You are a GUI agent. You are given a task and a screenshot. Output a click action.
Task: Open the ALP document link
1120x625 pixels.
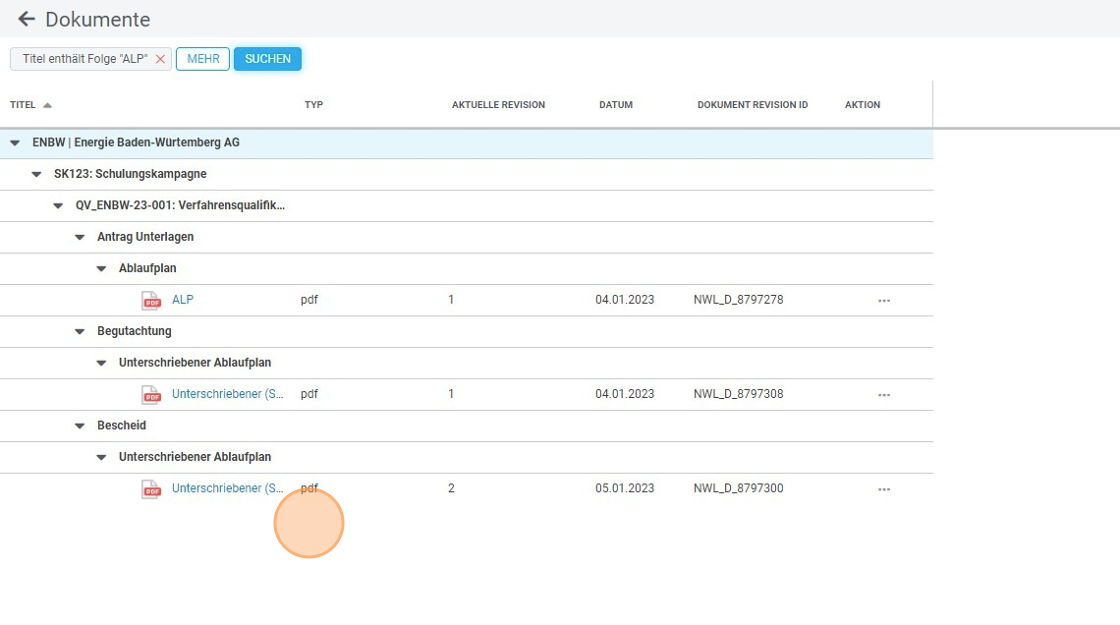coord(183,300)
